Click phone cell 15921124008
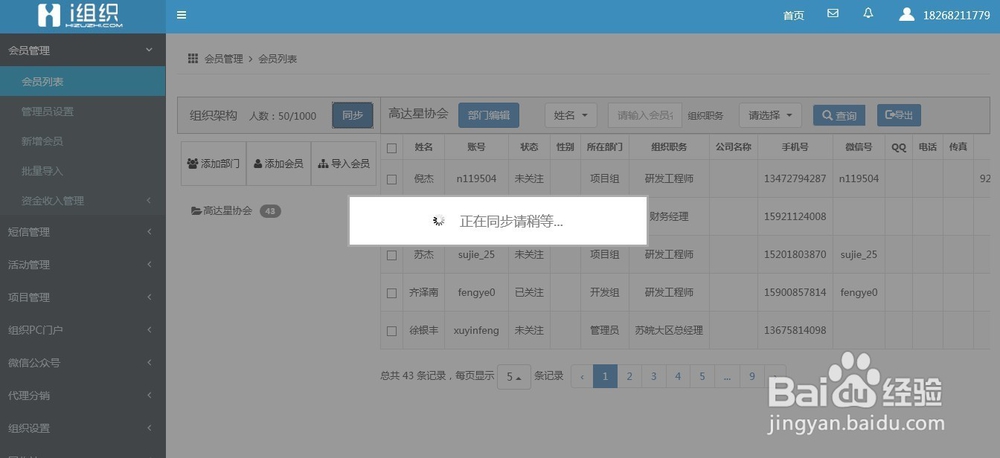The image size is (1000, 458). (795, 216)
